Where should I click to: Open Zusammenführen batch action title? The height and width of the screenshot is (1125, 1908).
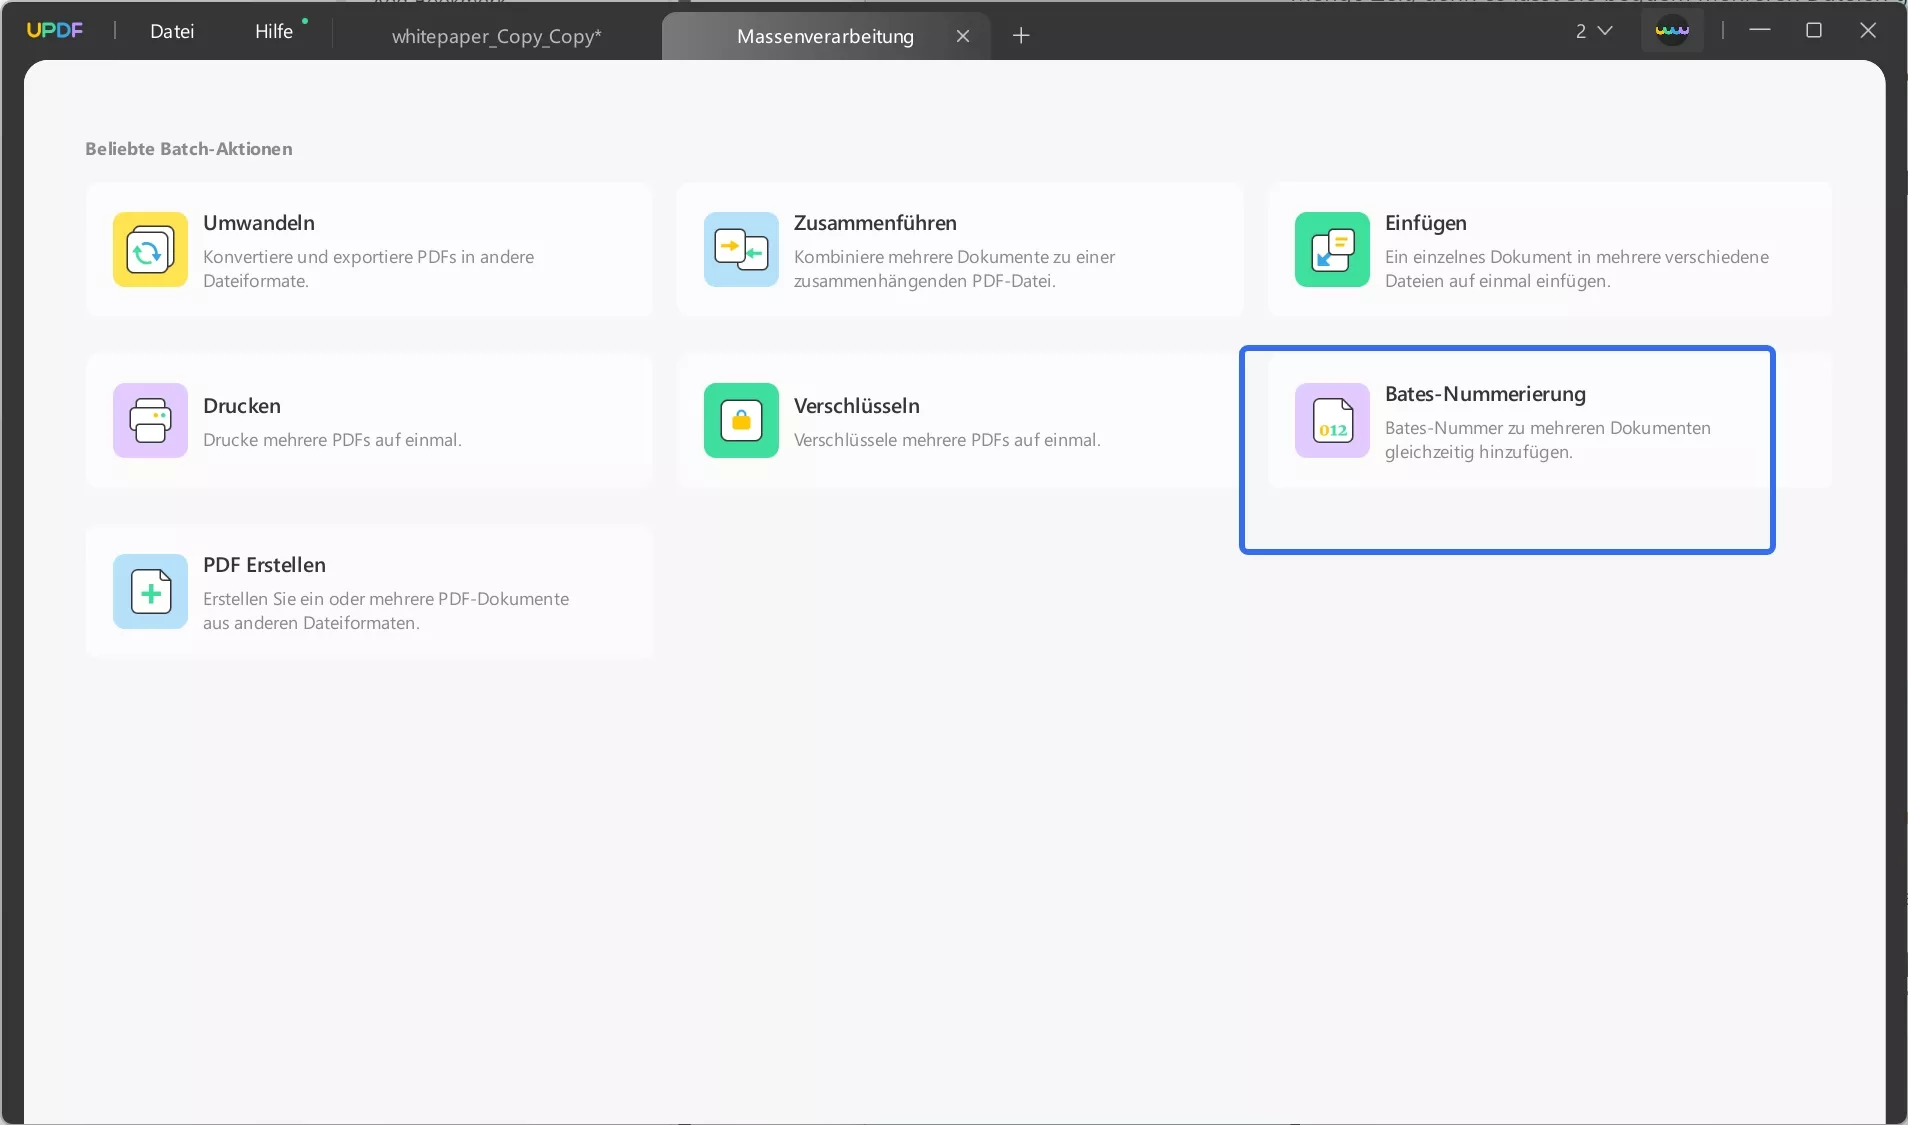[x=875, y=223]
